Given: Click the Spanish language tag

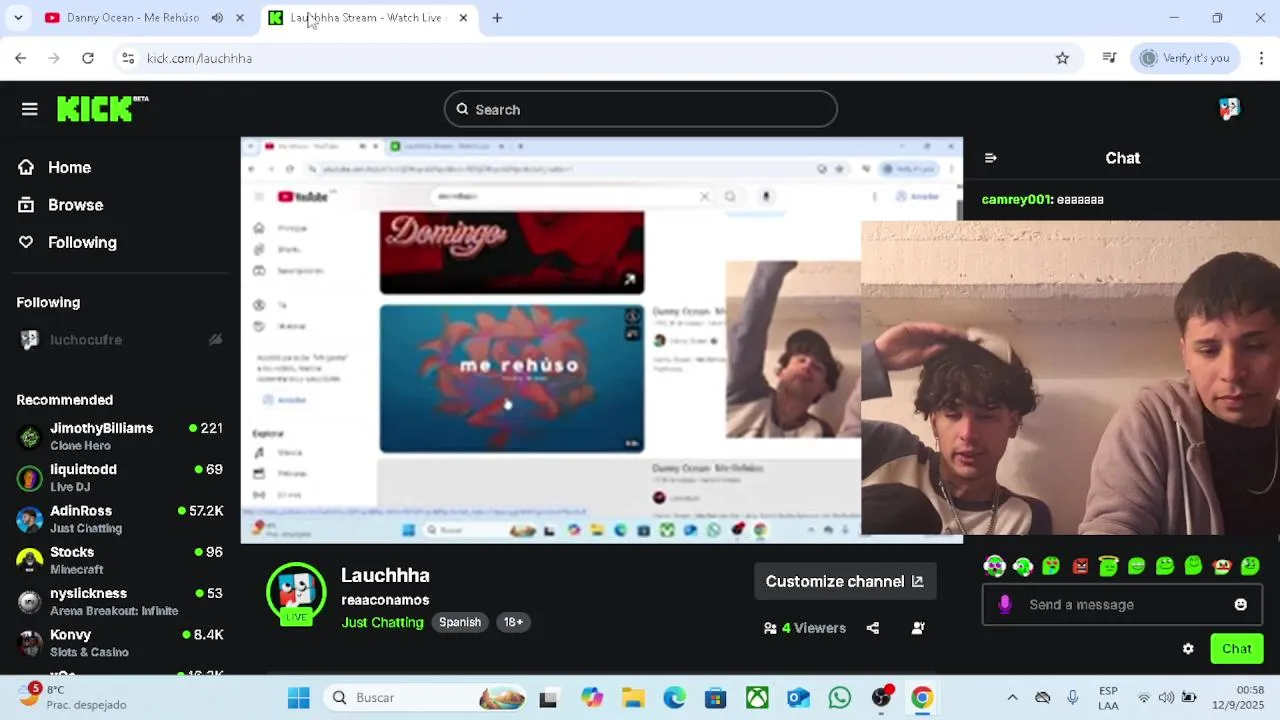Looking at the screenshot, I should (460, 622).
